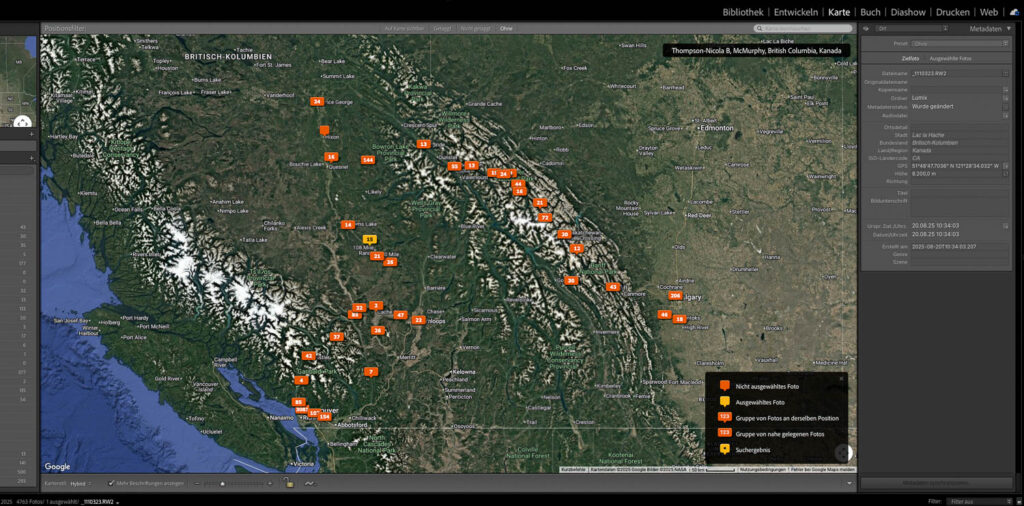Switch to the Bibliothek module
The width and height of the screenshot is (1024, 506).
(x=743, y=12)
